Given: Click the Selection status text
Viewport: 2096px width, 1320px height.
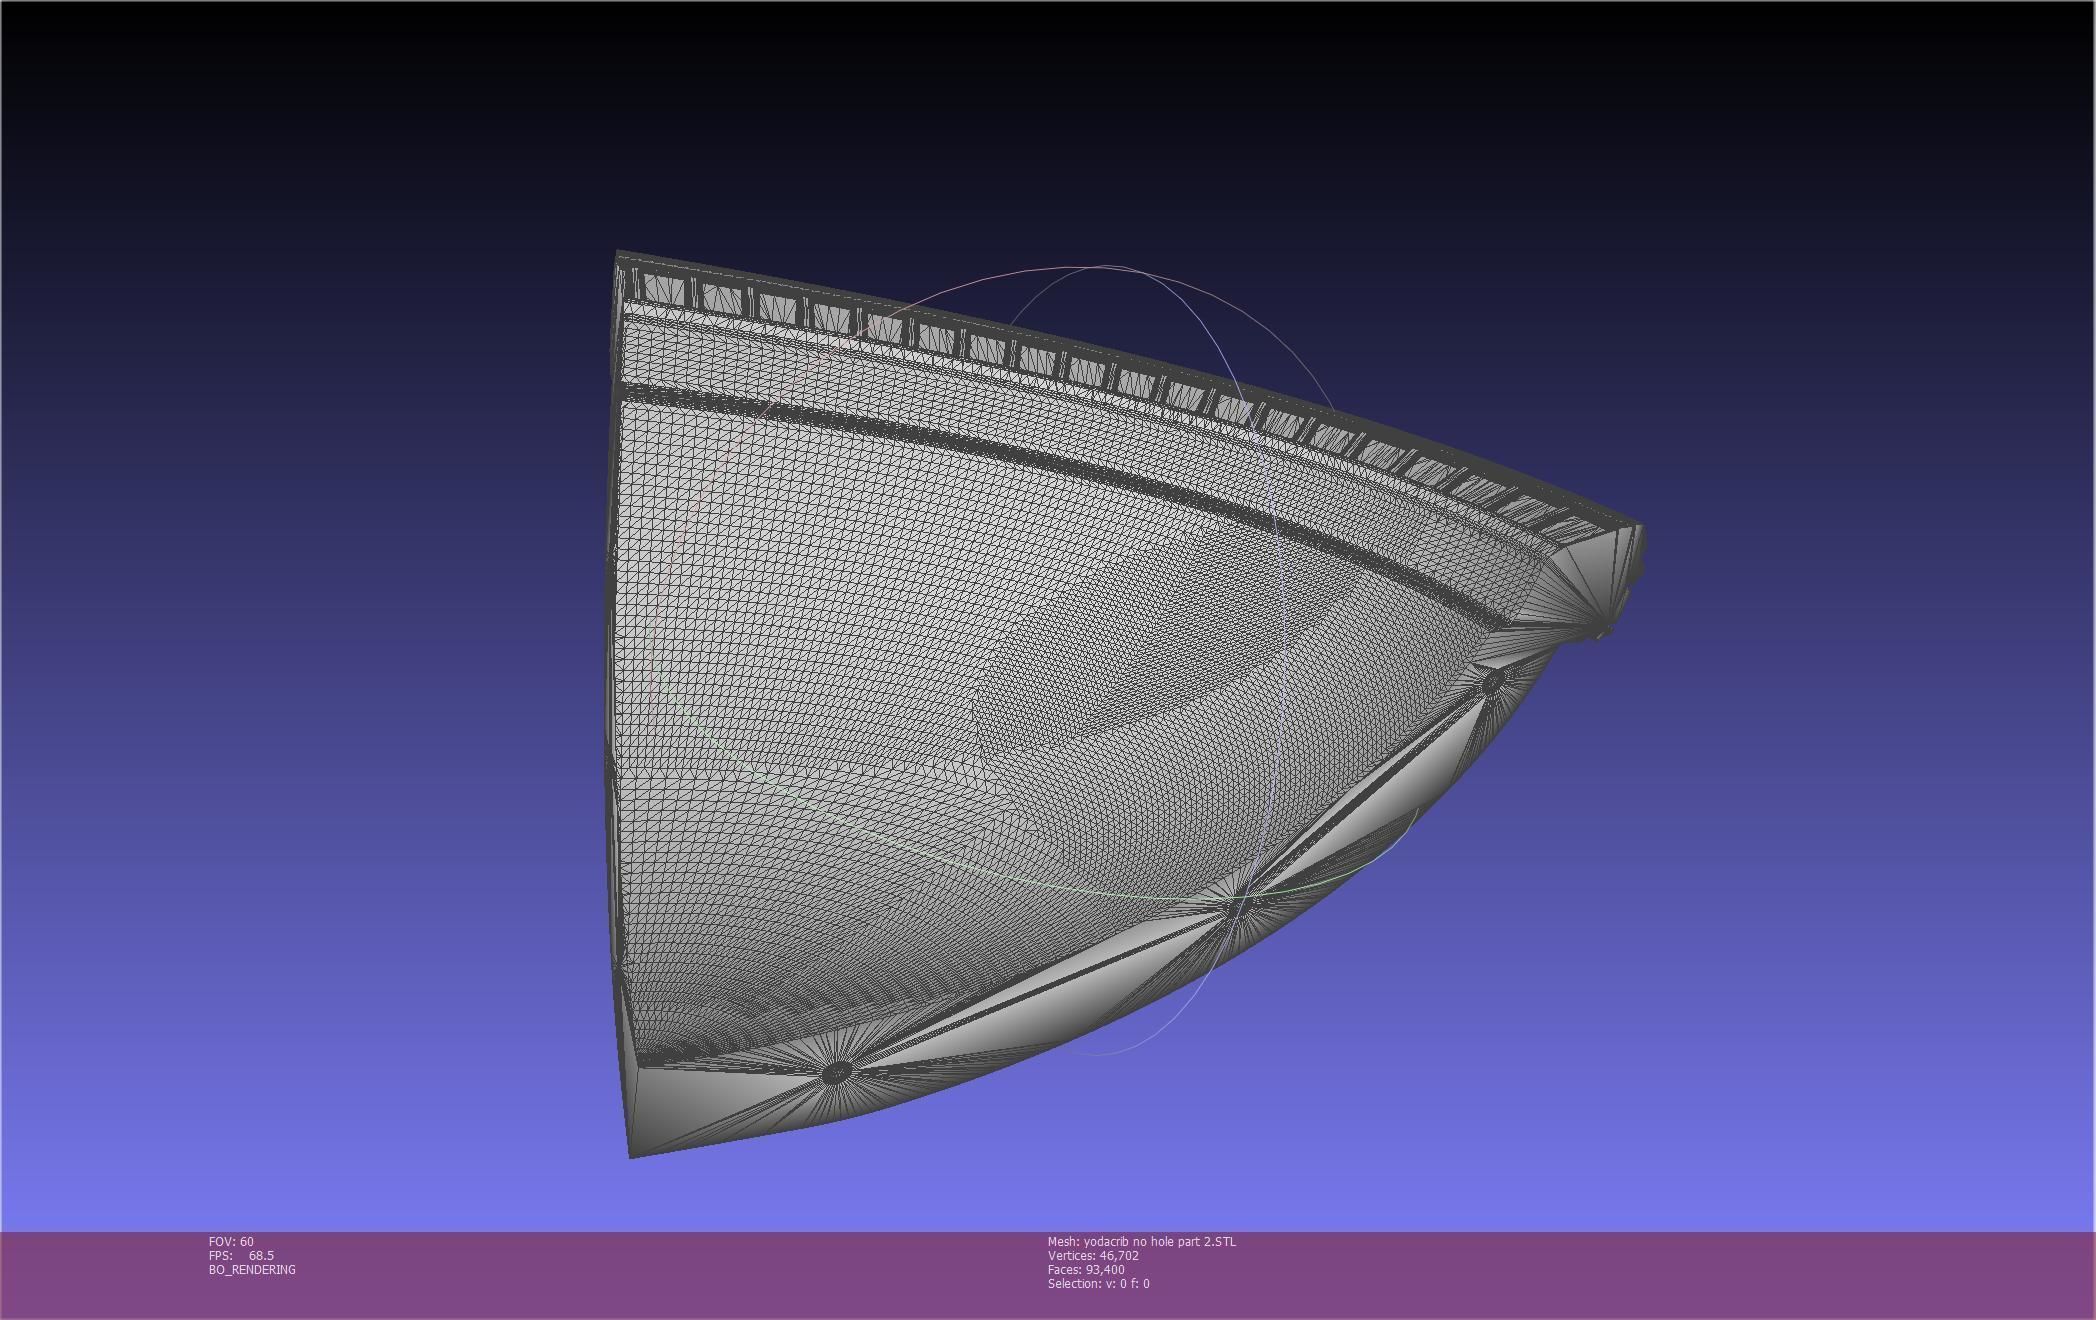Looking at the screenshot, I should pyautogui.click(x=1098, y=1284).
